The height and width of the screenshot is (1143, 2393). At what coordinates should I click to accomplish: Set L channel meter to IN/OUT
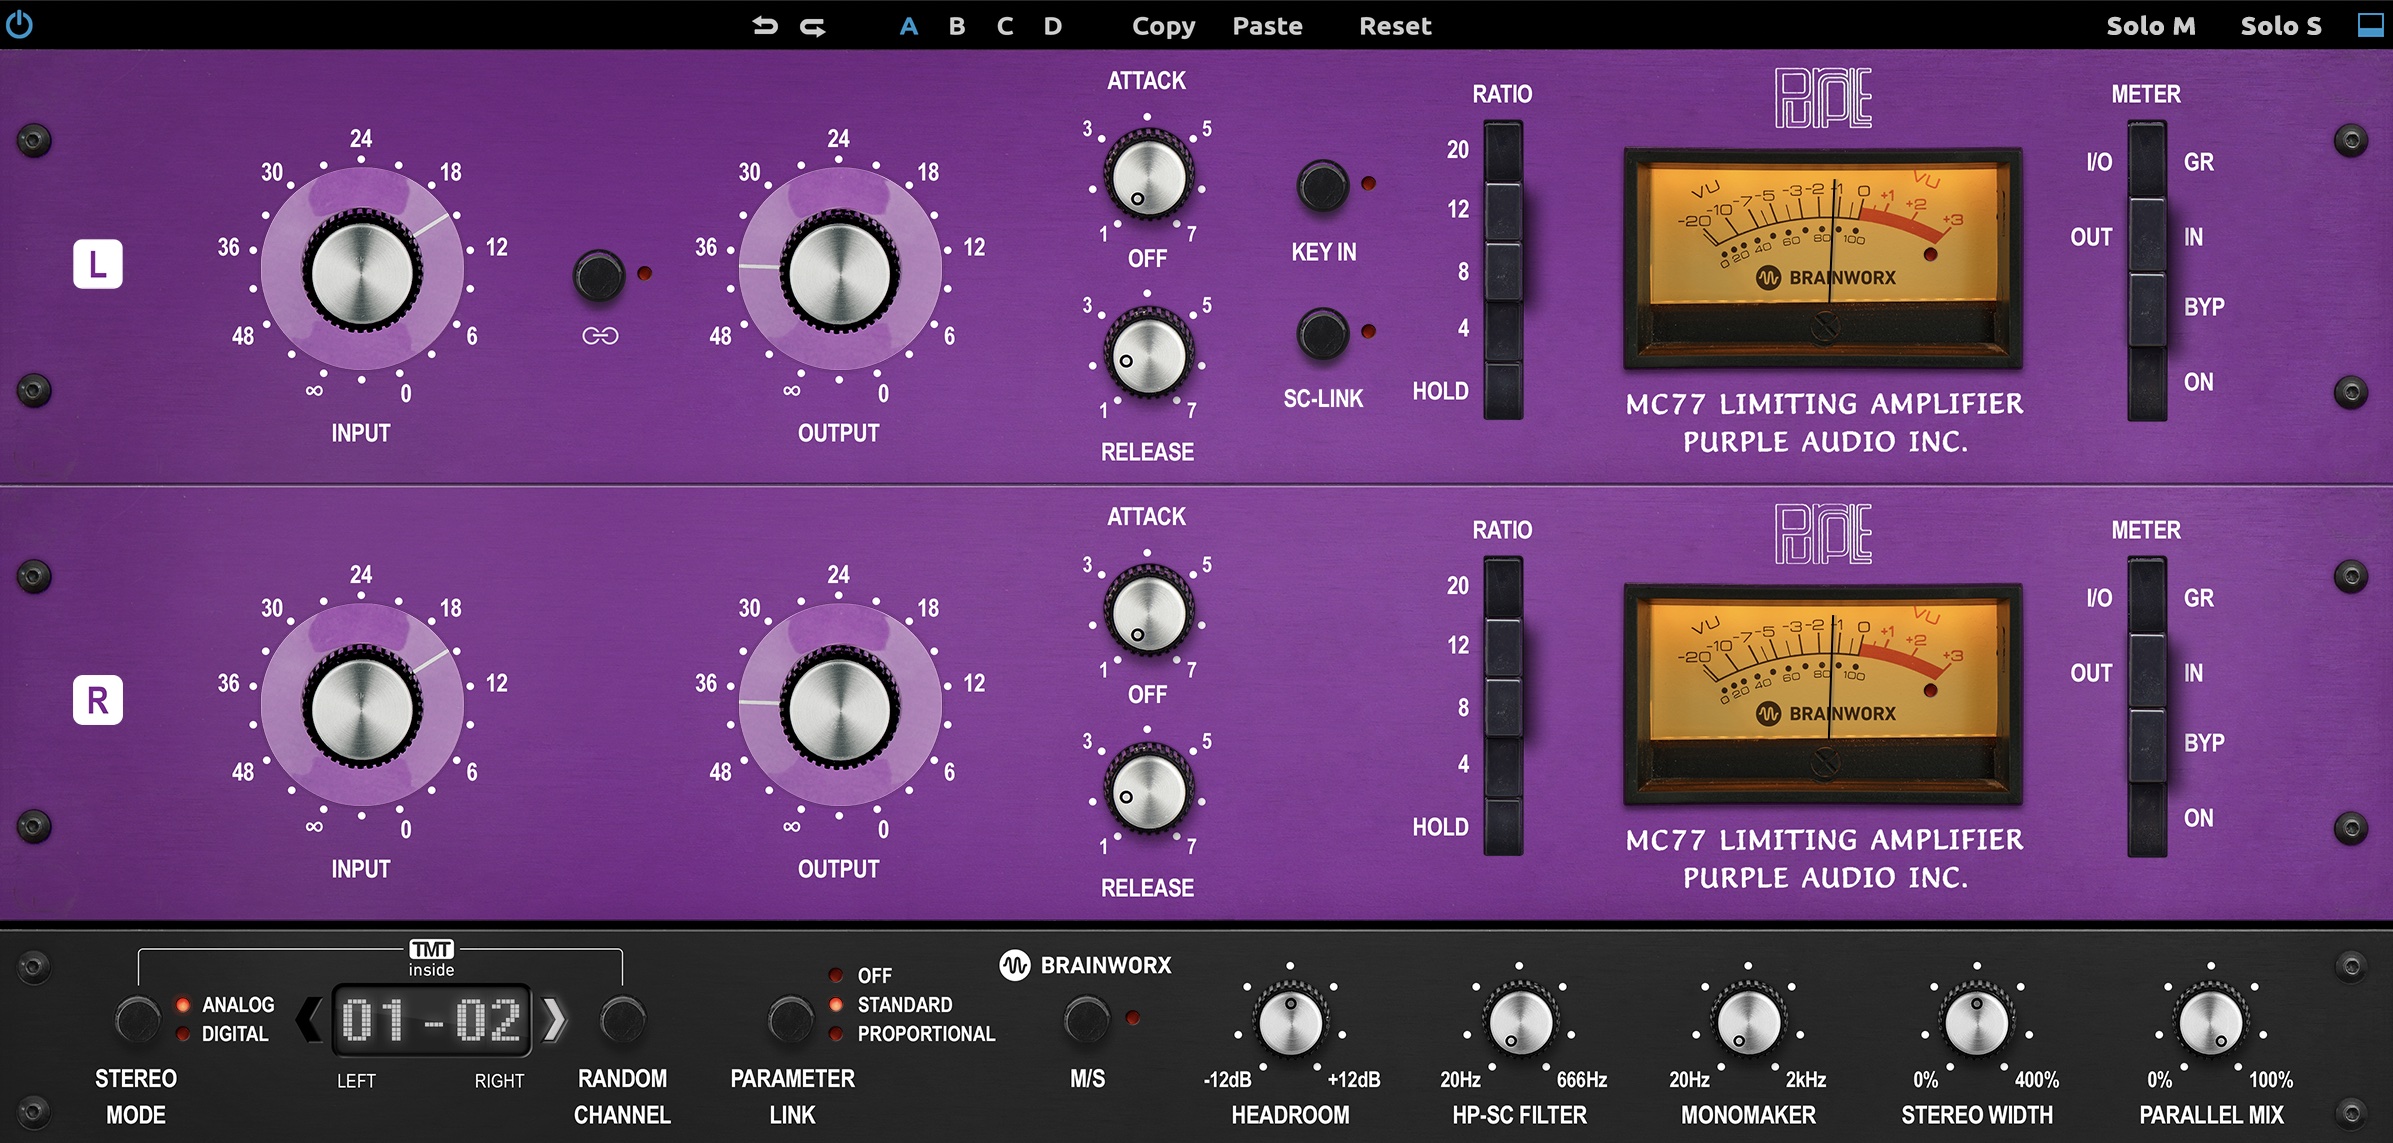coord(2146,236)
